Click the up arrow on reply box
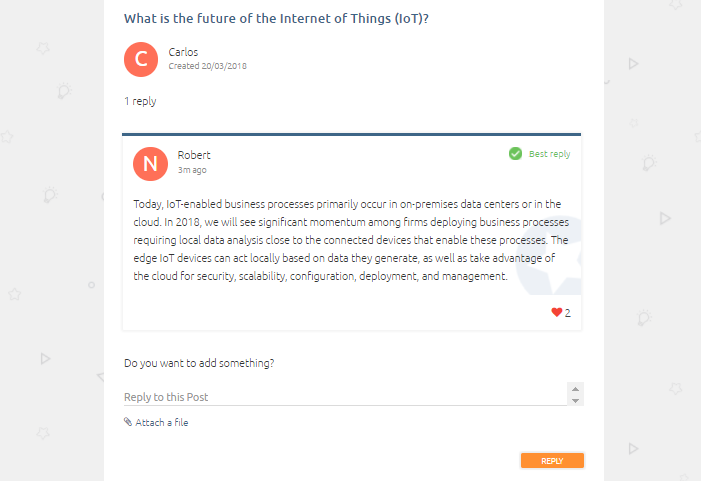701x481 pixels. point(575,389)
